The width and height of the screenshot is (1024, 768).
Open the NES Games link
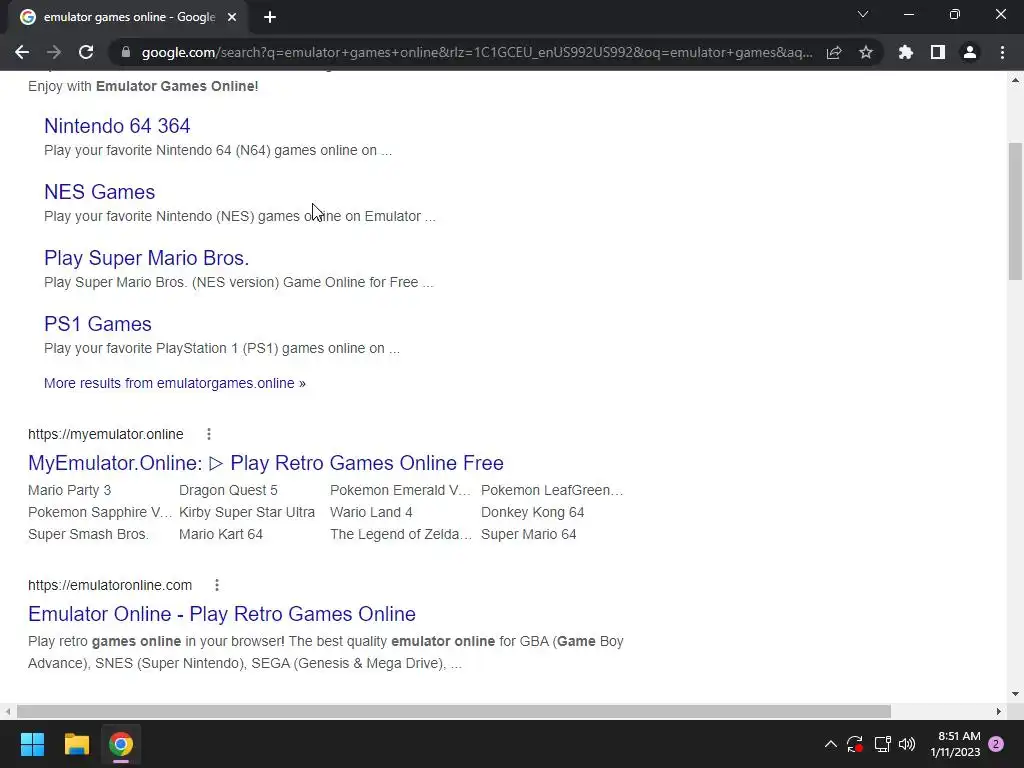click(99, 191)
